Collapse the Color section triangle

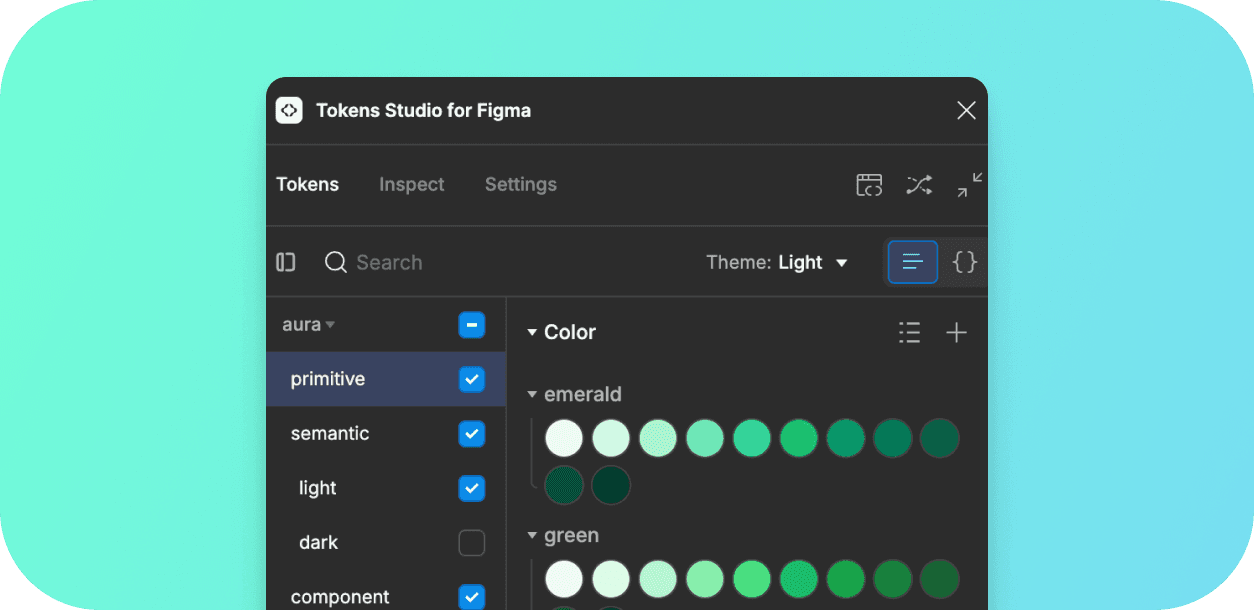532,333
